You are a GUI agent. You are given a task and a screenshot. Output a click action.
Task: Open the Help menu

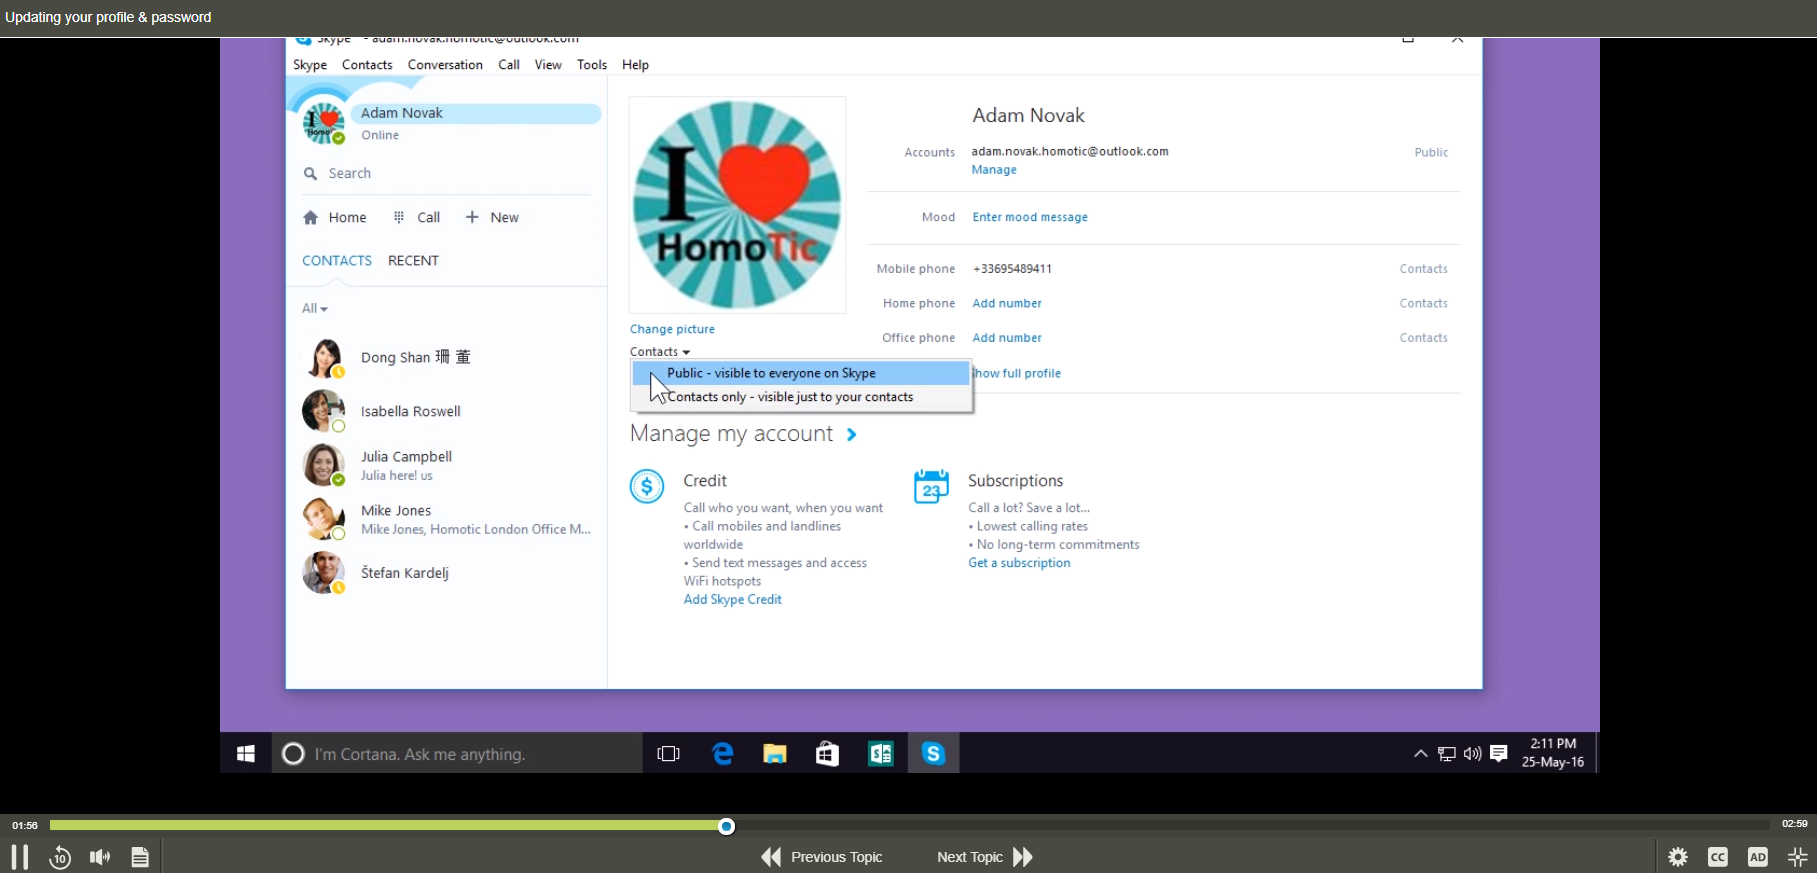635,65
